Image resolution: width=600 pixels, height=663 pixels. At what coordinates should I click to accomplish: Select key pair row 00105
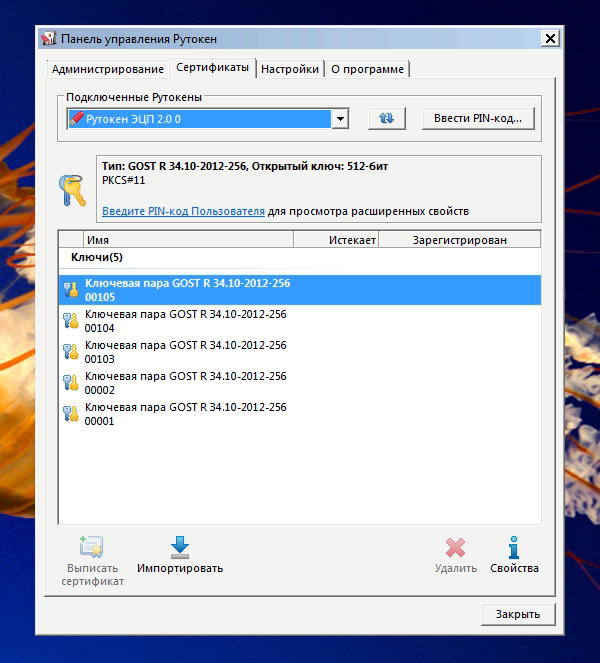click(300, 290)
